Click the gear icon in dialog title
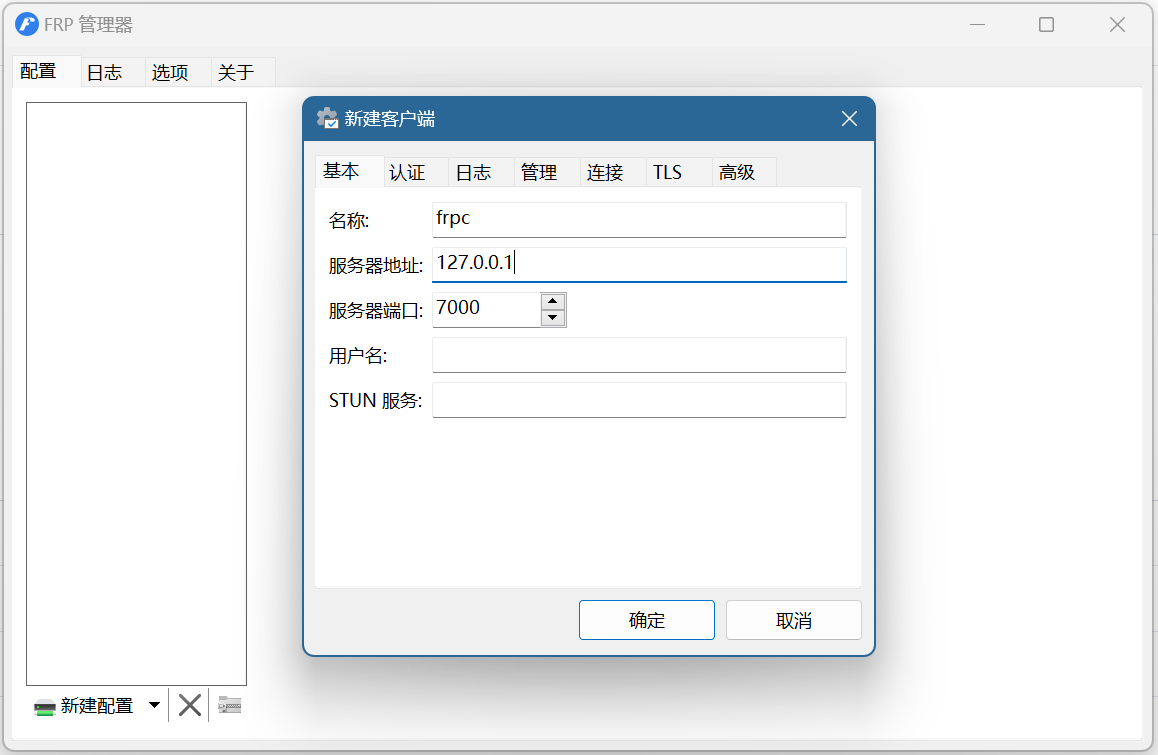 click(x=327, y=119)
